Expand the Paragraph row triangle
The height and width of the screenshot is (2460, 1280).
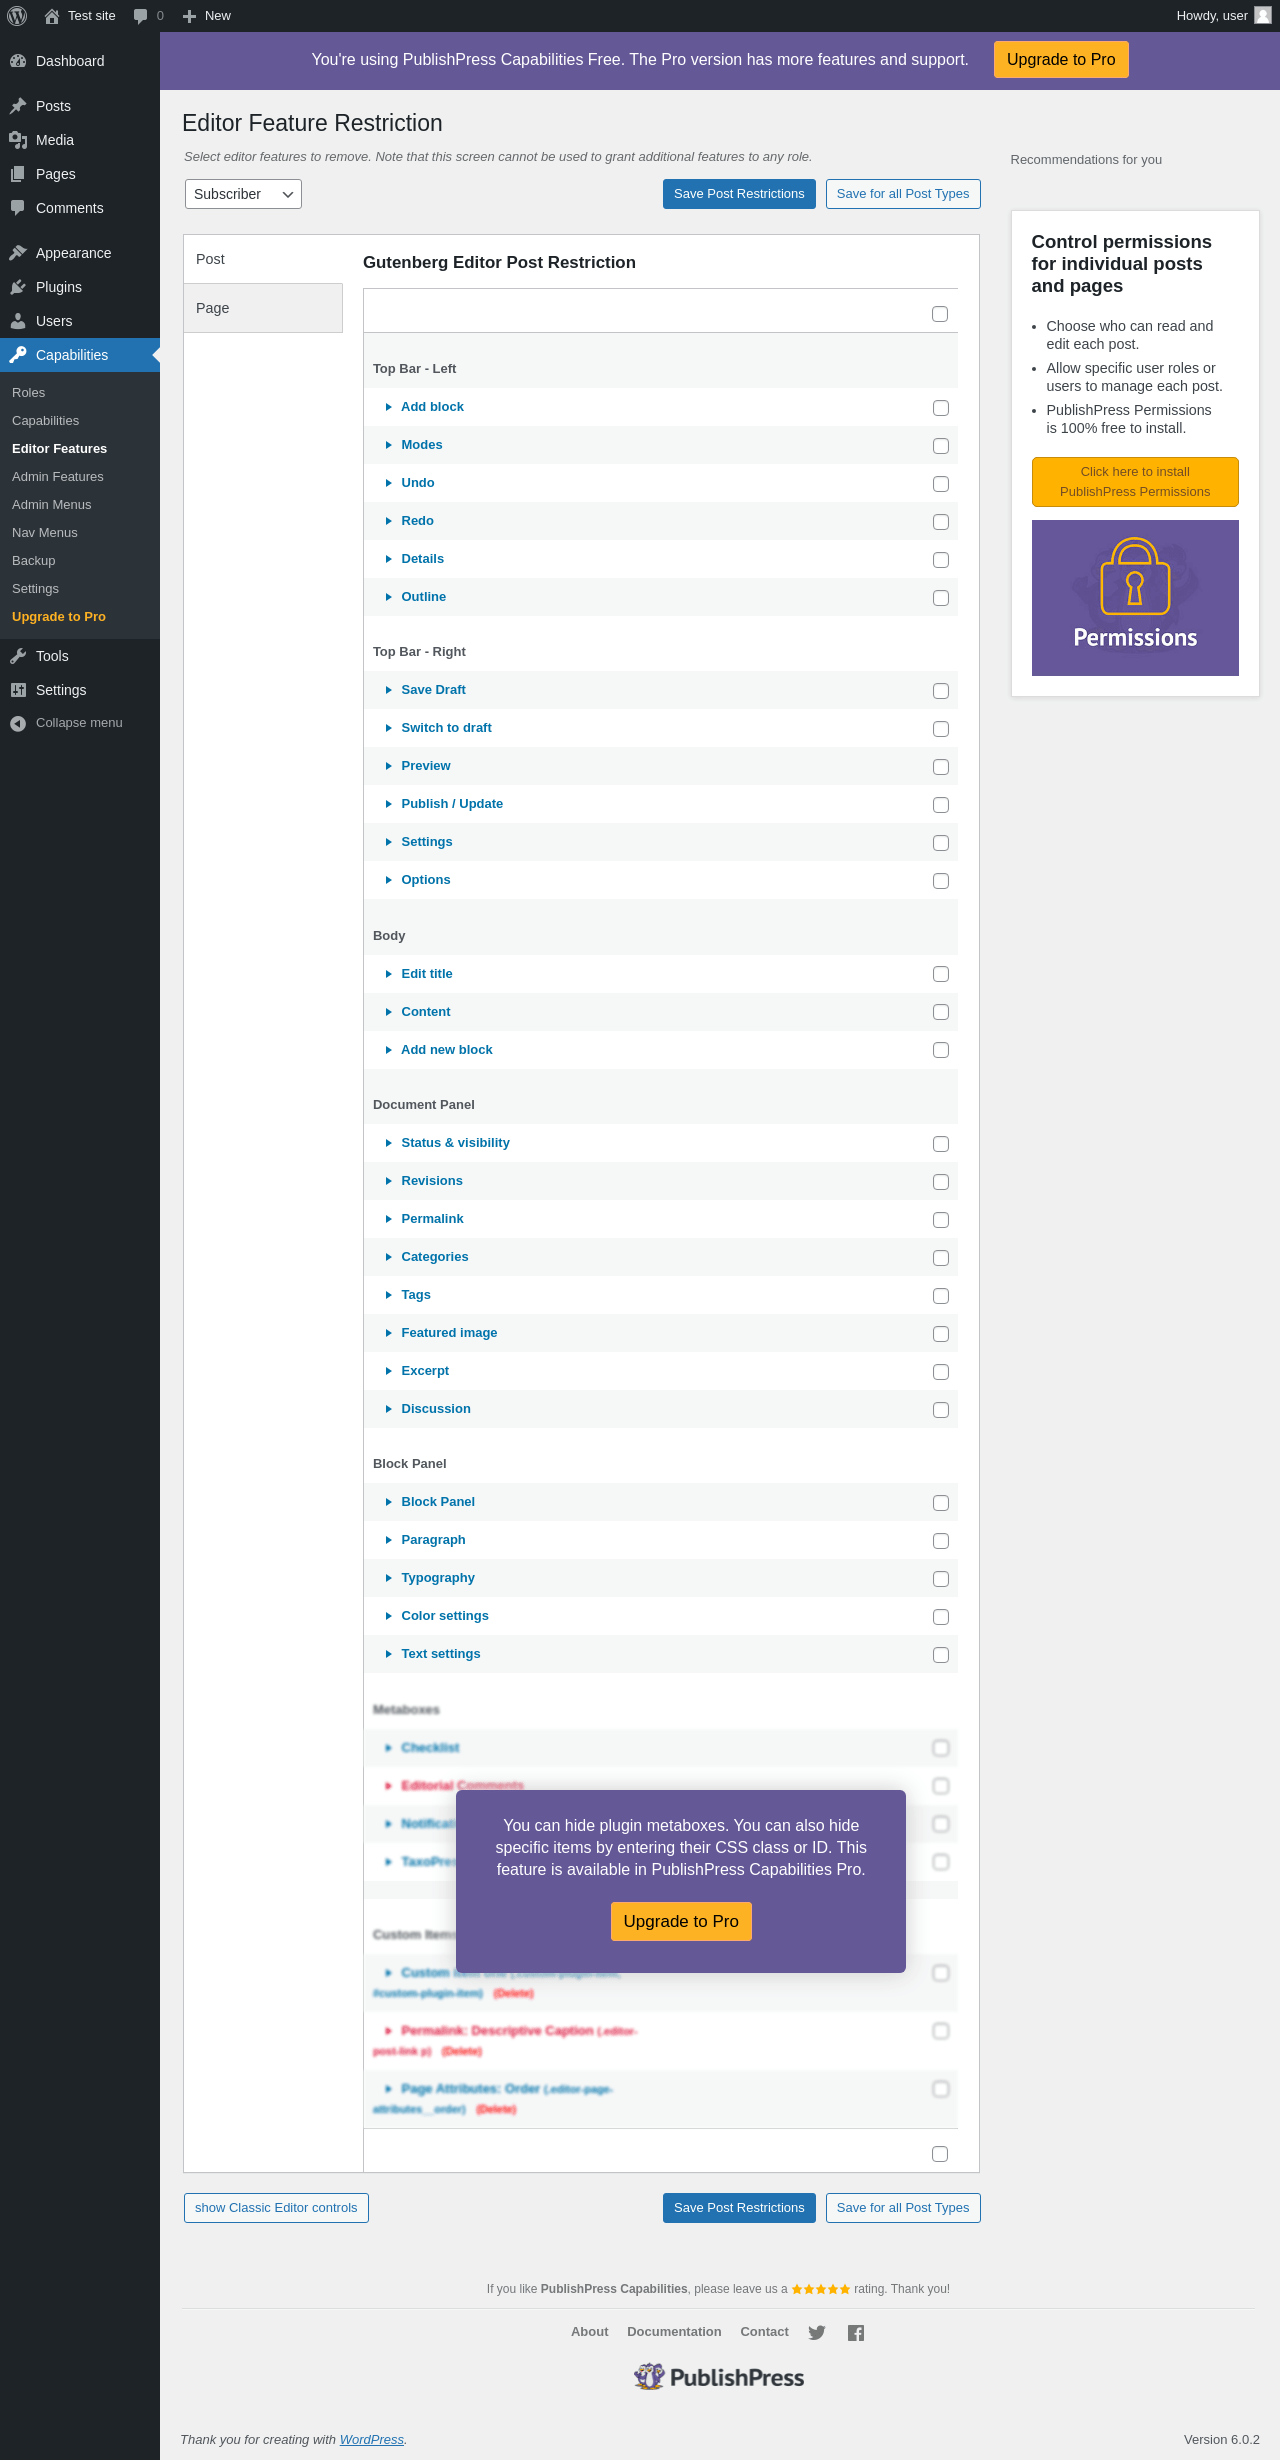point(388,1540)
